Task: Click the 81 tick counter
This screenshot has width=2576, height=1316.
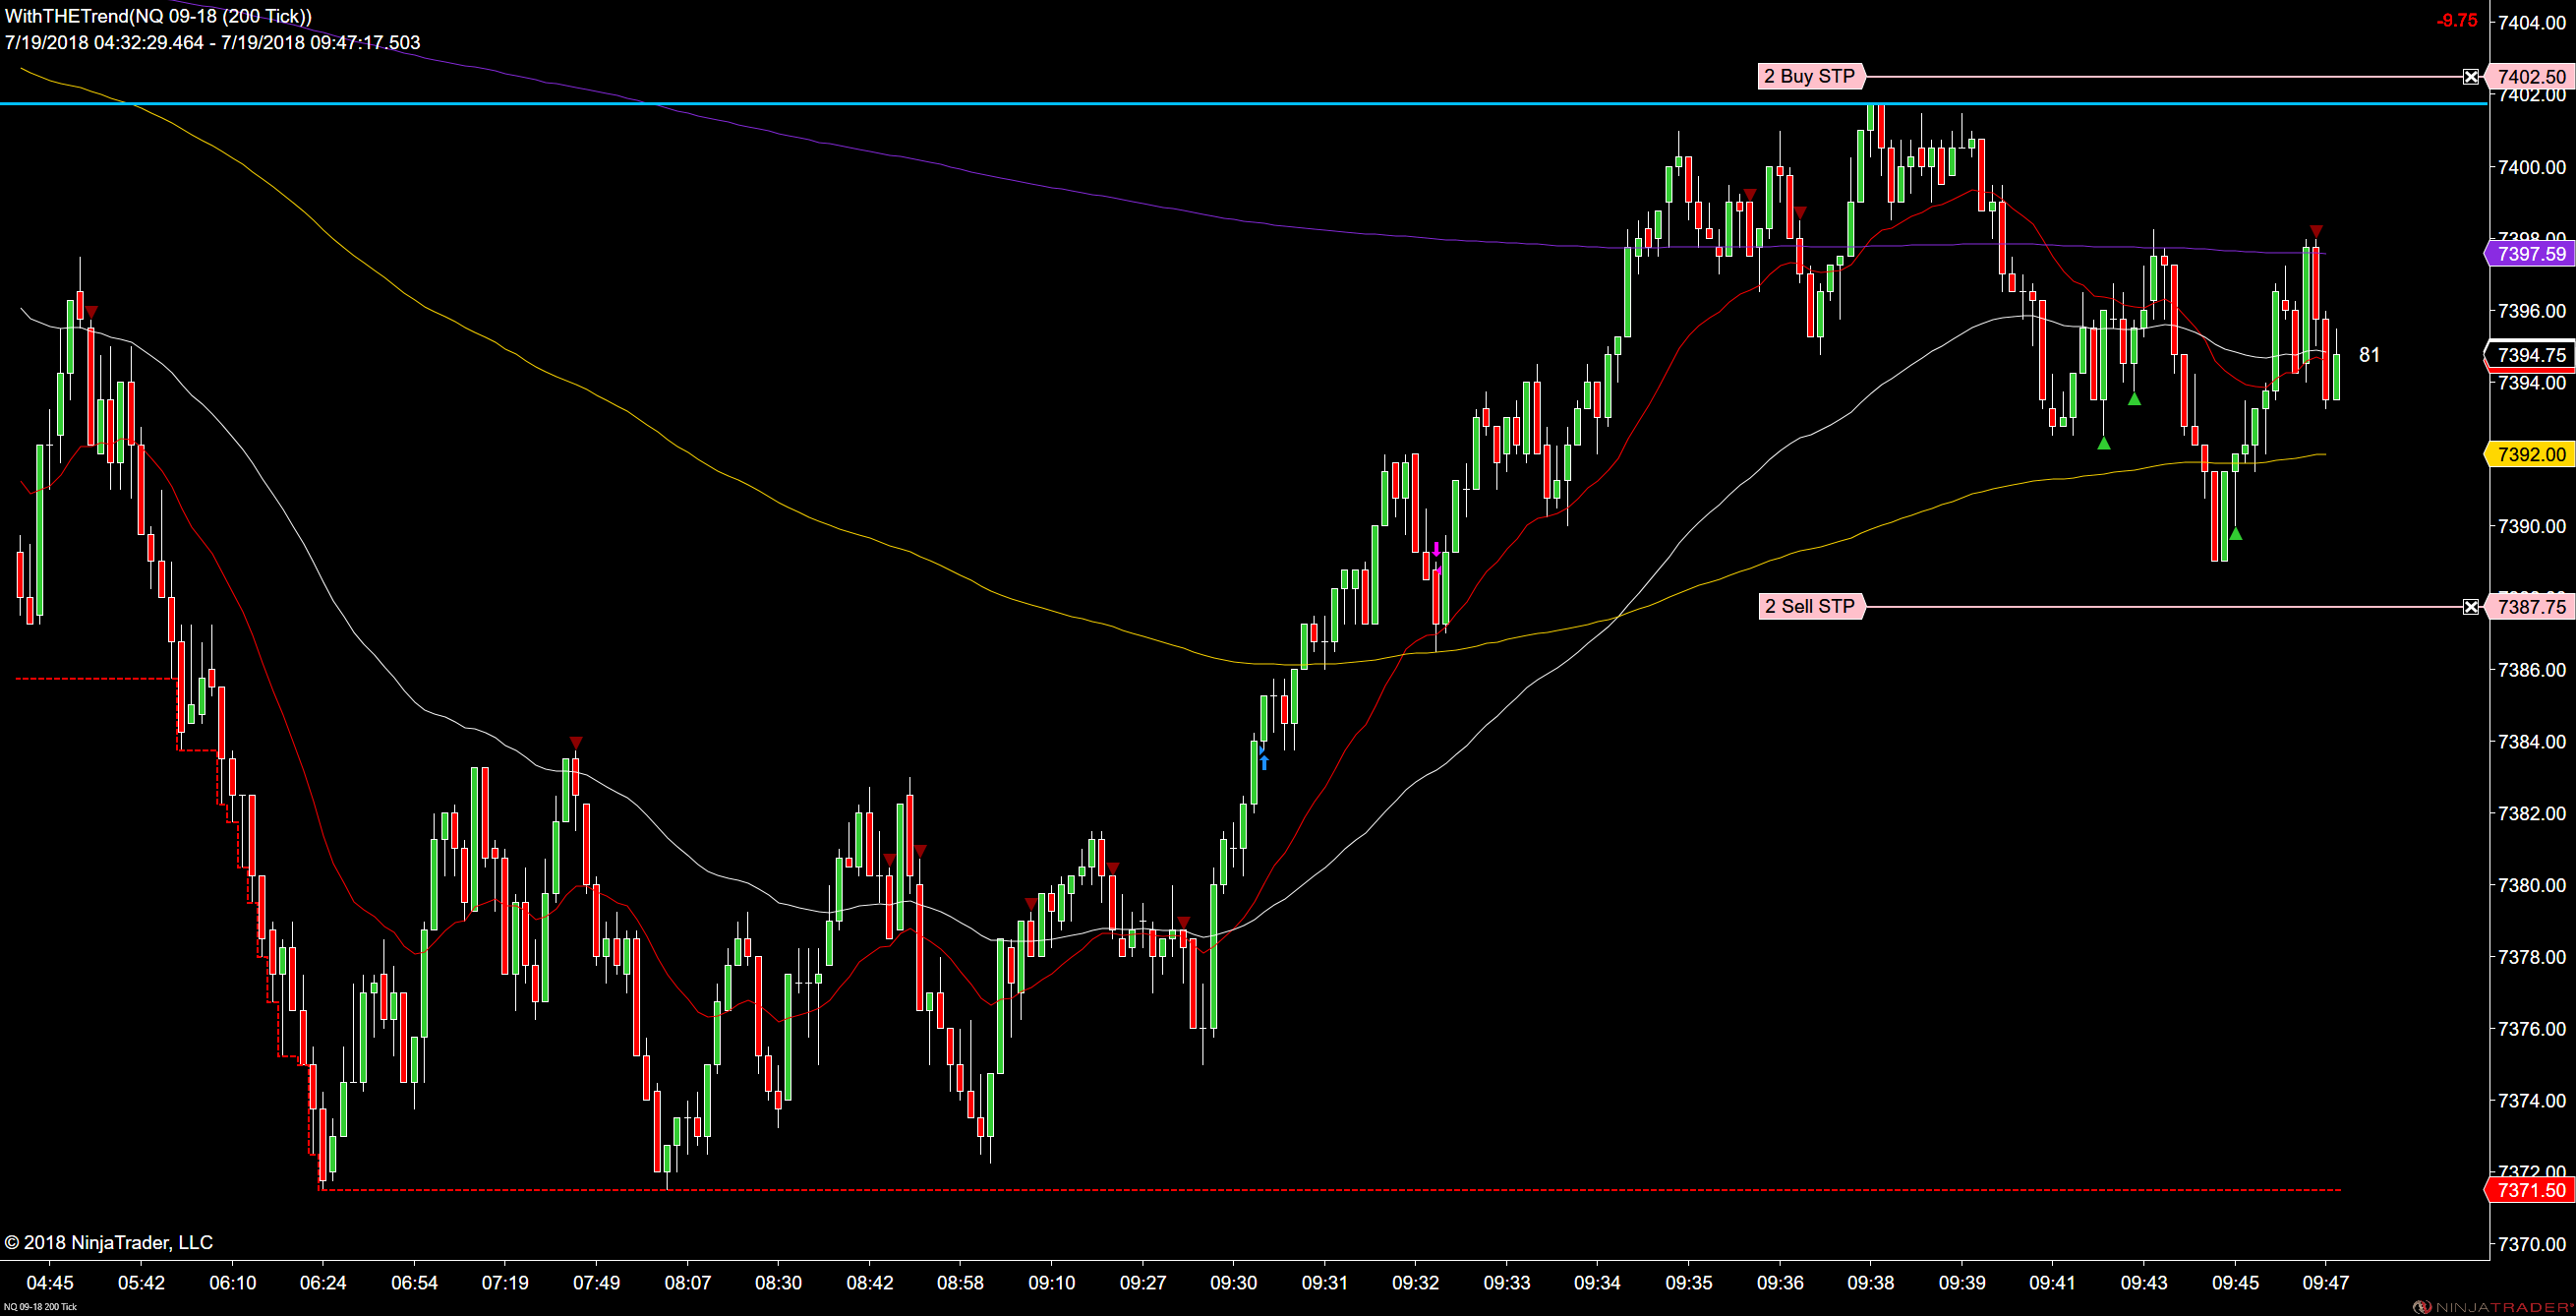Action: [2369, 355]
